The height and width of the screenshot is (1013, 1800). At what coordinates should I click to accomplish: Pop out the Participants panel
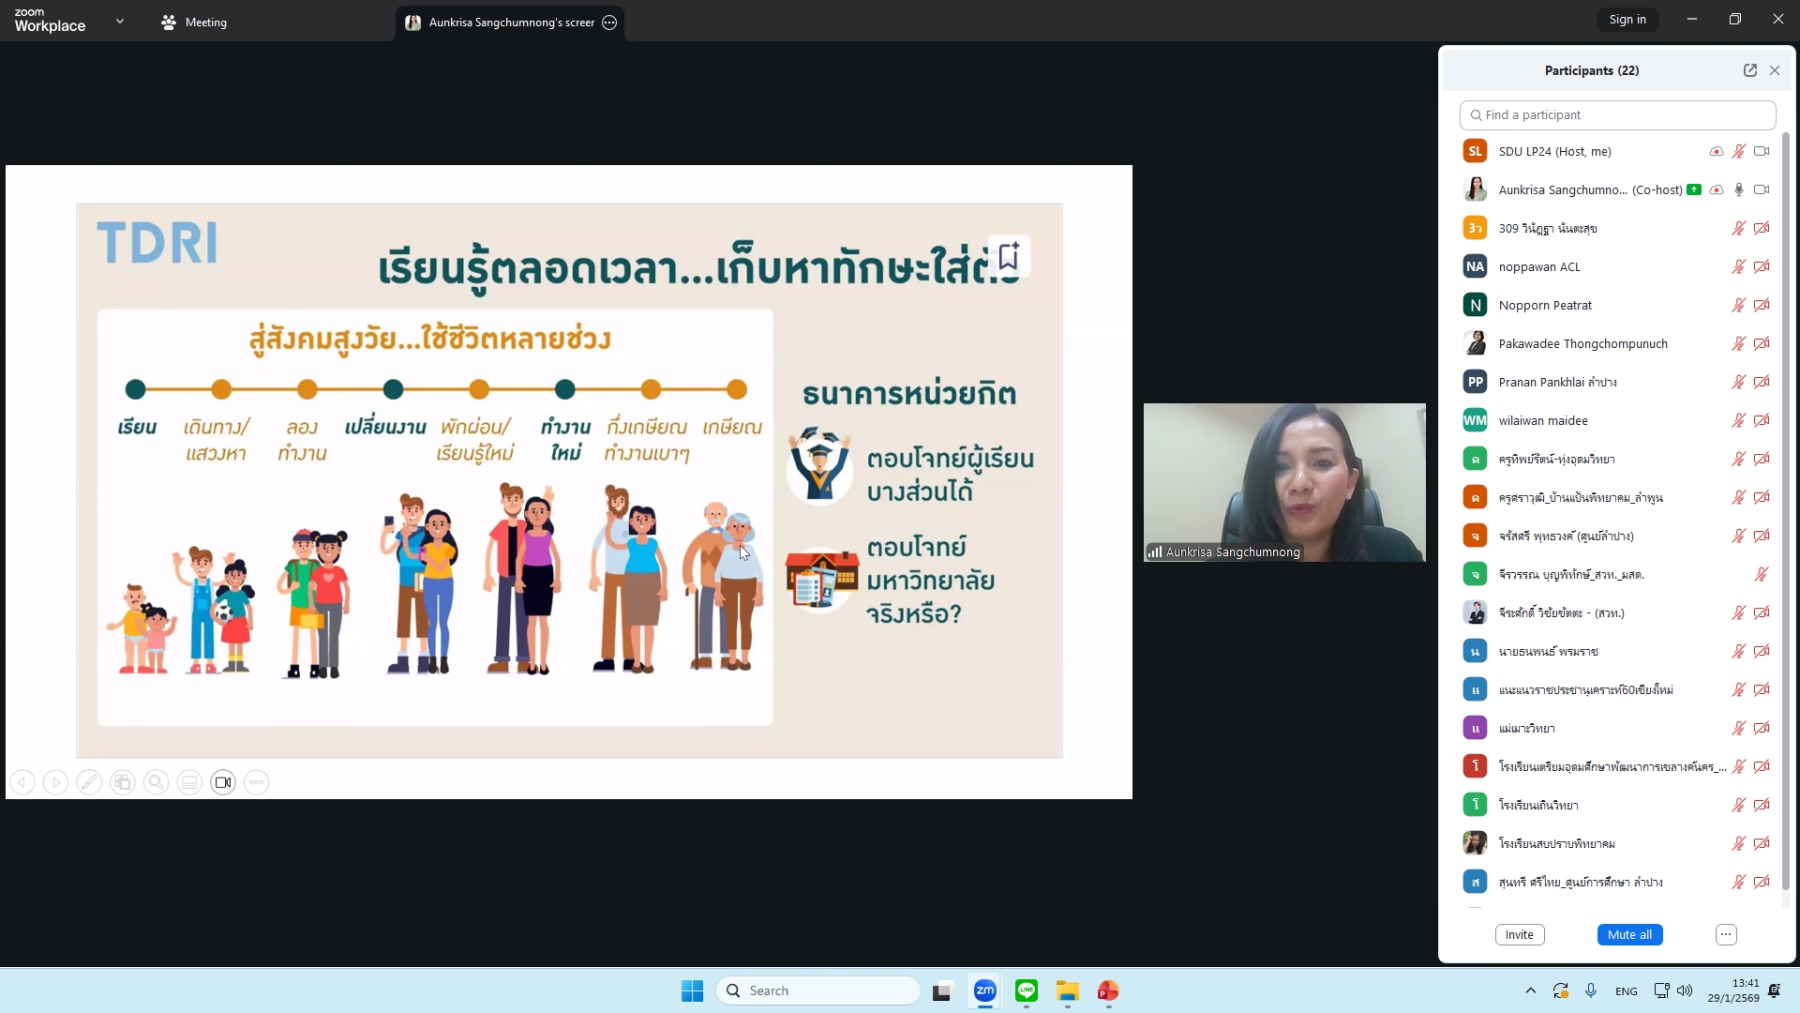1750,70
